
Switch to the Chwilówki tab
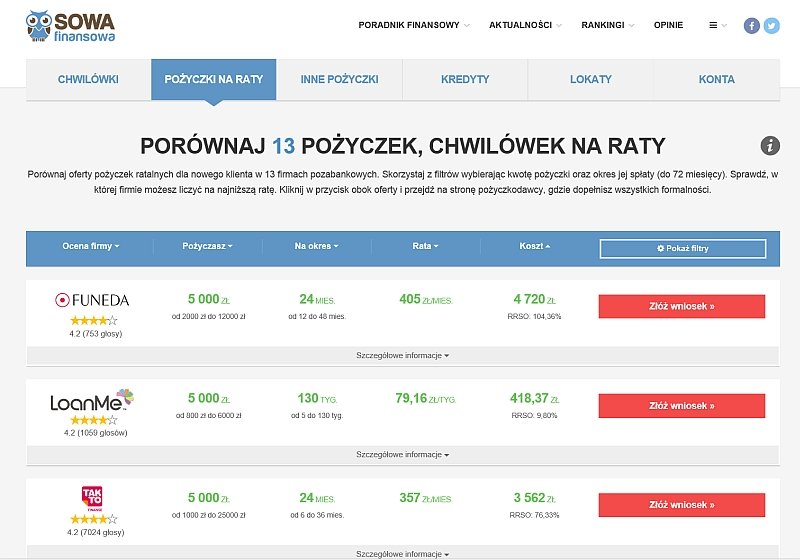[88, 80]
